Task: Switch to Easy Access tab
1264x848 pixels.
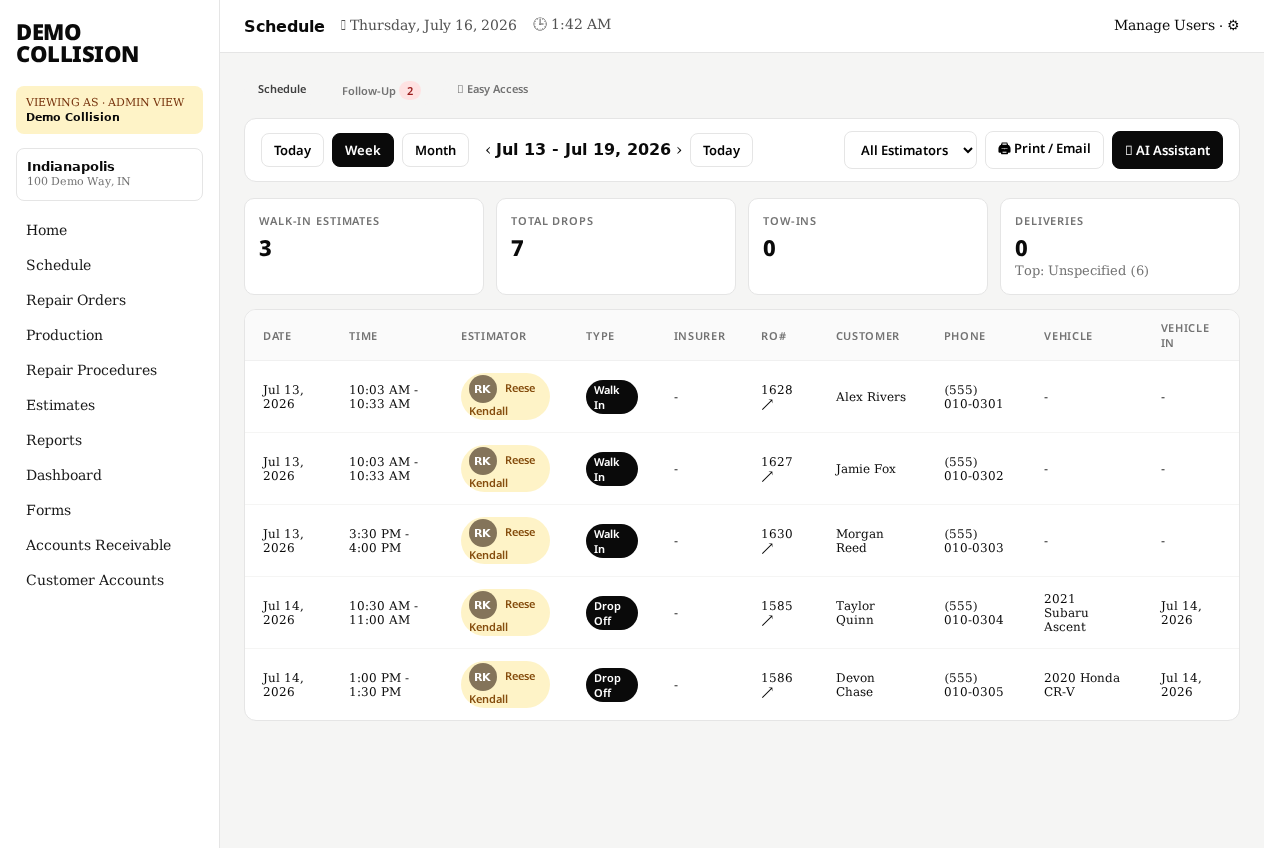Action: point(493,89)
